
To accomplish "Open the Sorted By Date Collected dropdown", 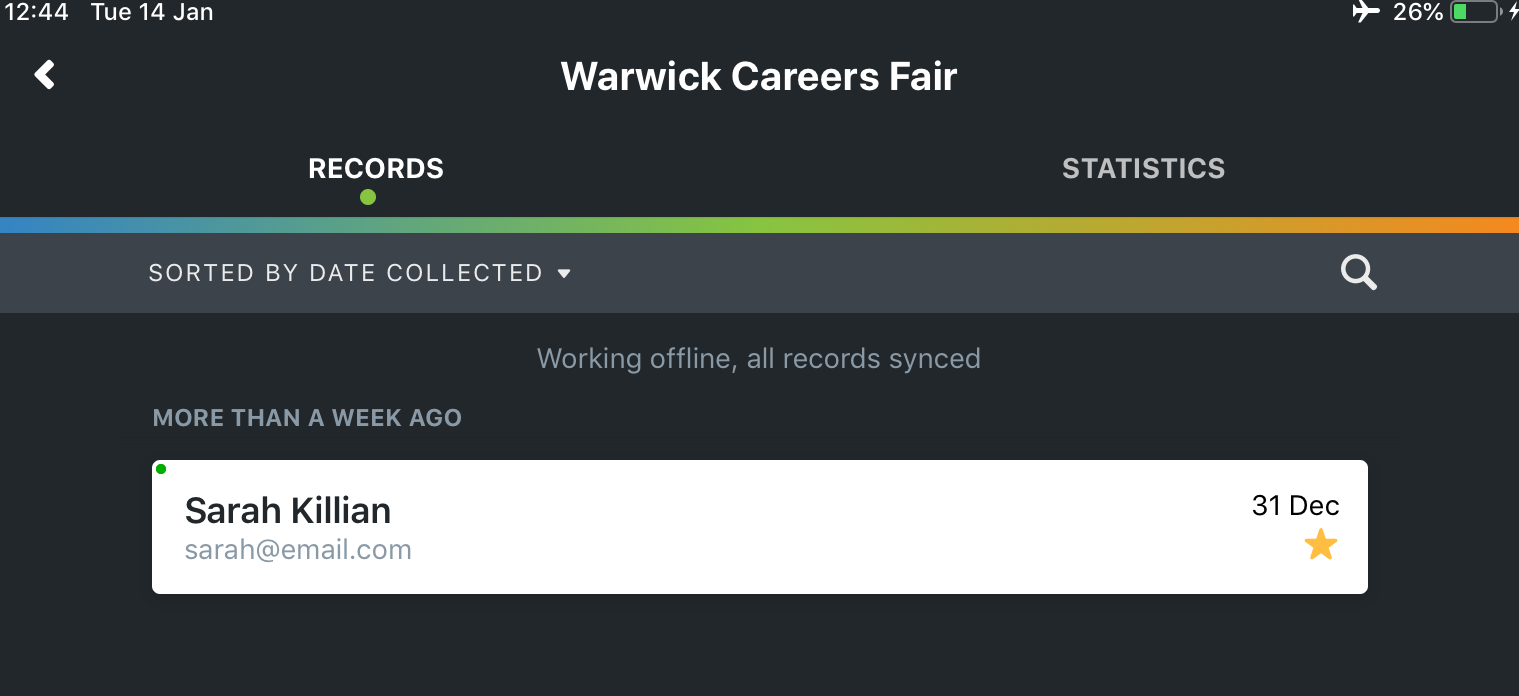I will click(360, 273).
